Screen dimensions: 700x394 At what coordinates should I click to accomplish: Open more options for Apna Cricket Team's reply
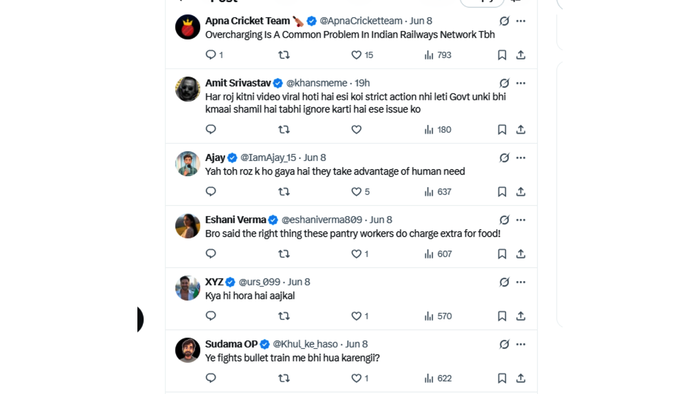521,21
